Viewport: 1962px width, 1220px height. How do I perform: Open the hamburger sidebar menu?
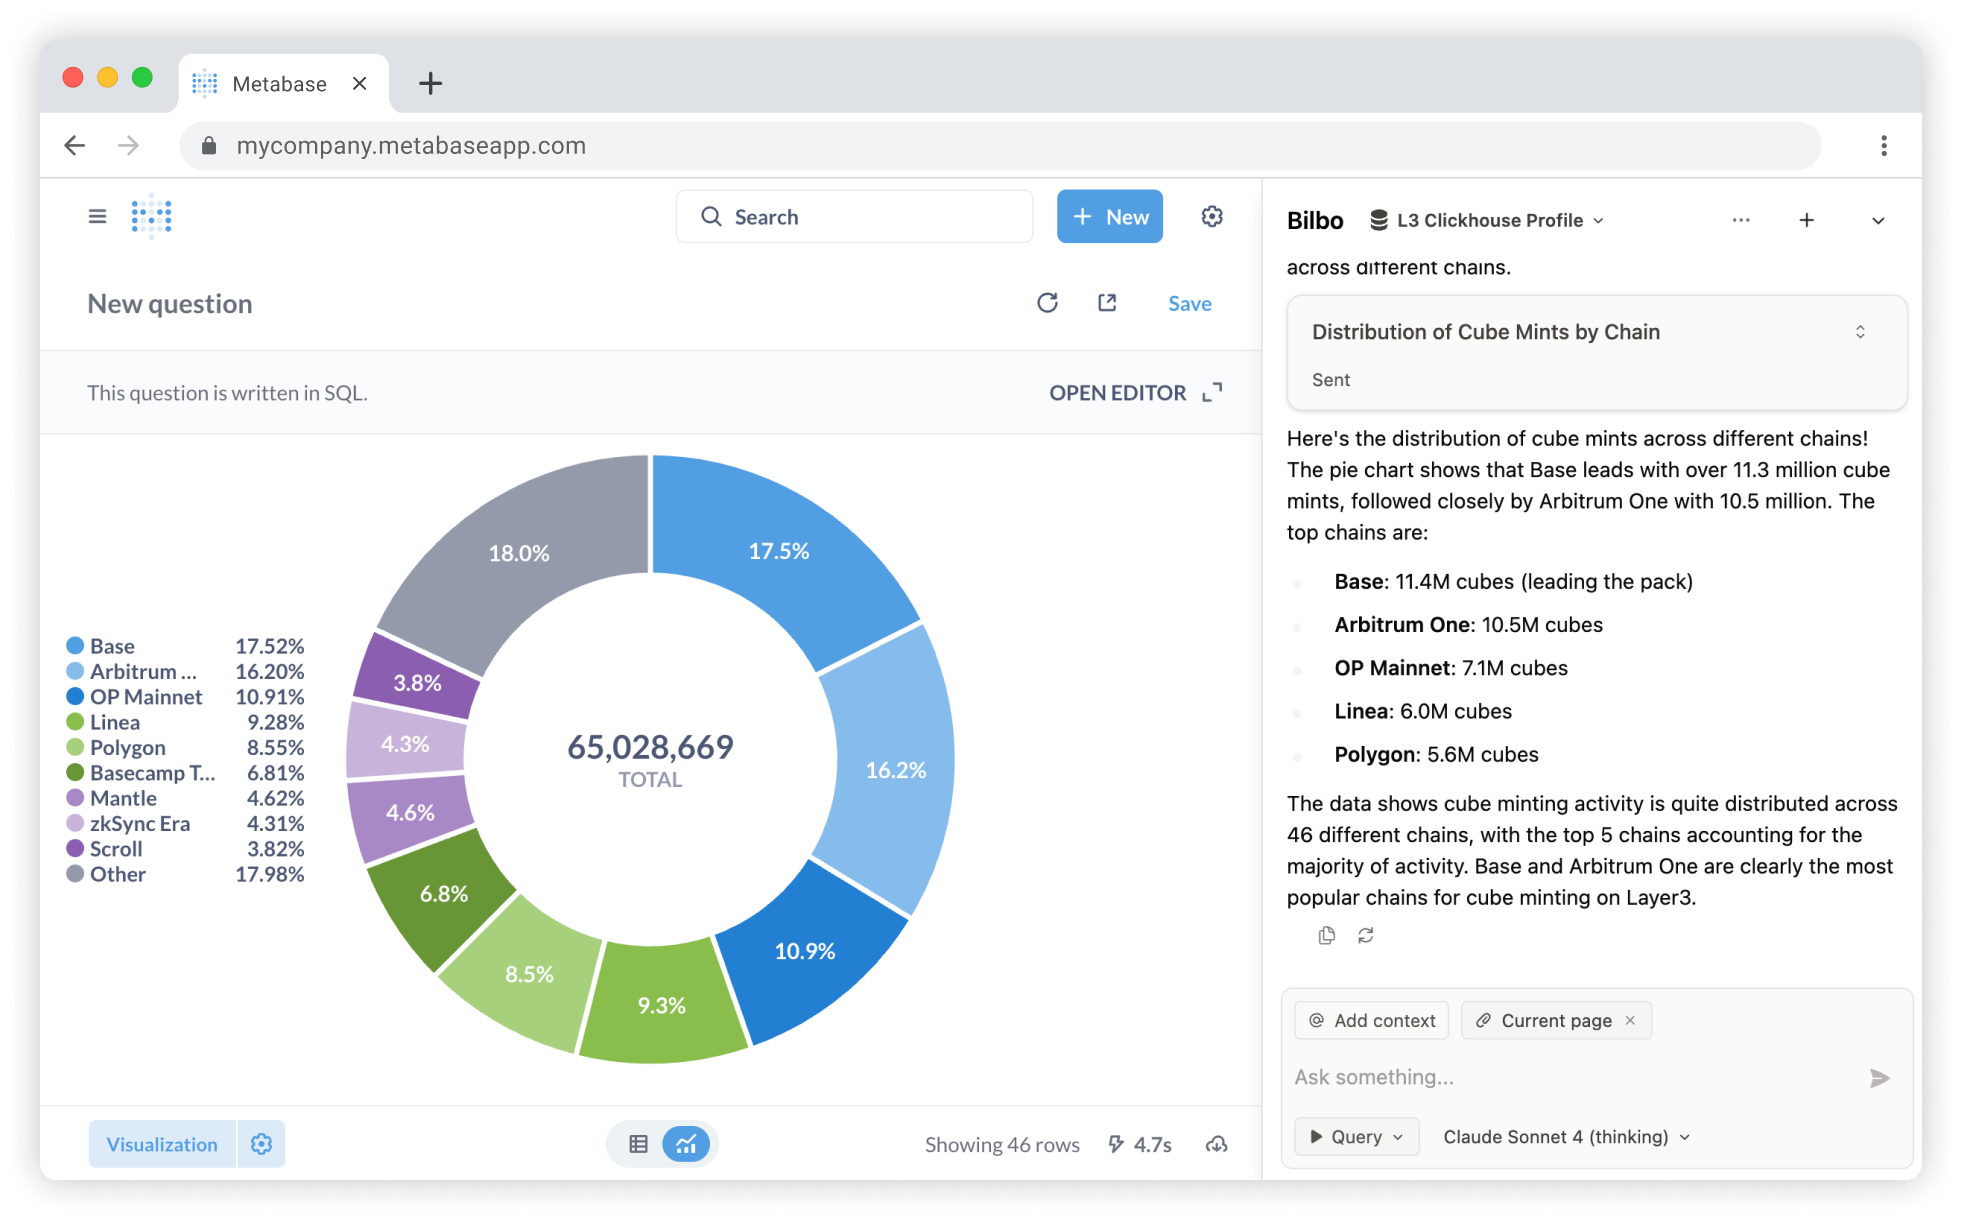(x=97, y=216)
